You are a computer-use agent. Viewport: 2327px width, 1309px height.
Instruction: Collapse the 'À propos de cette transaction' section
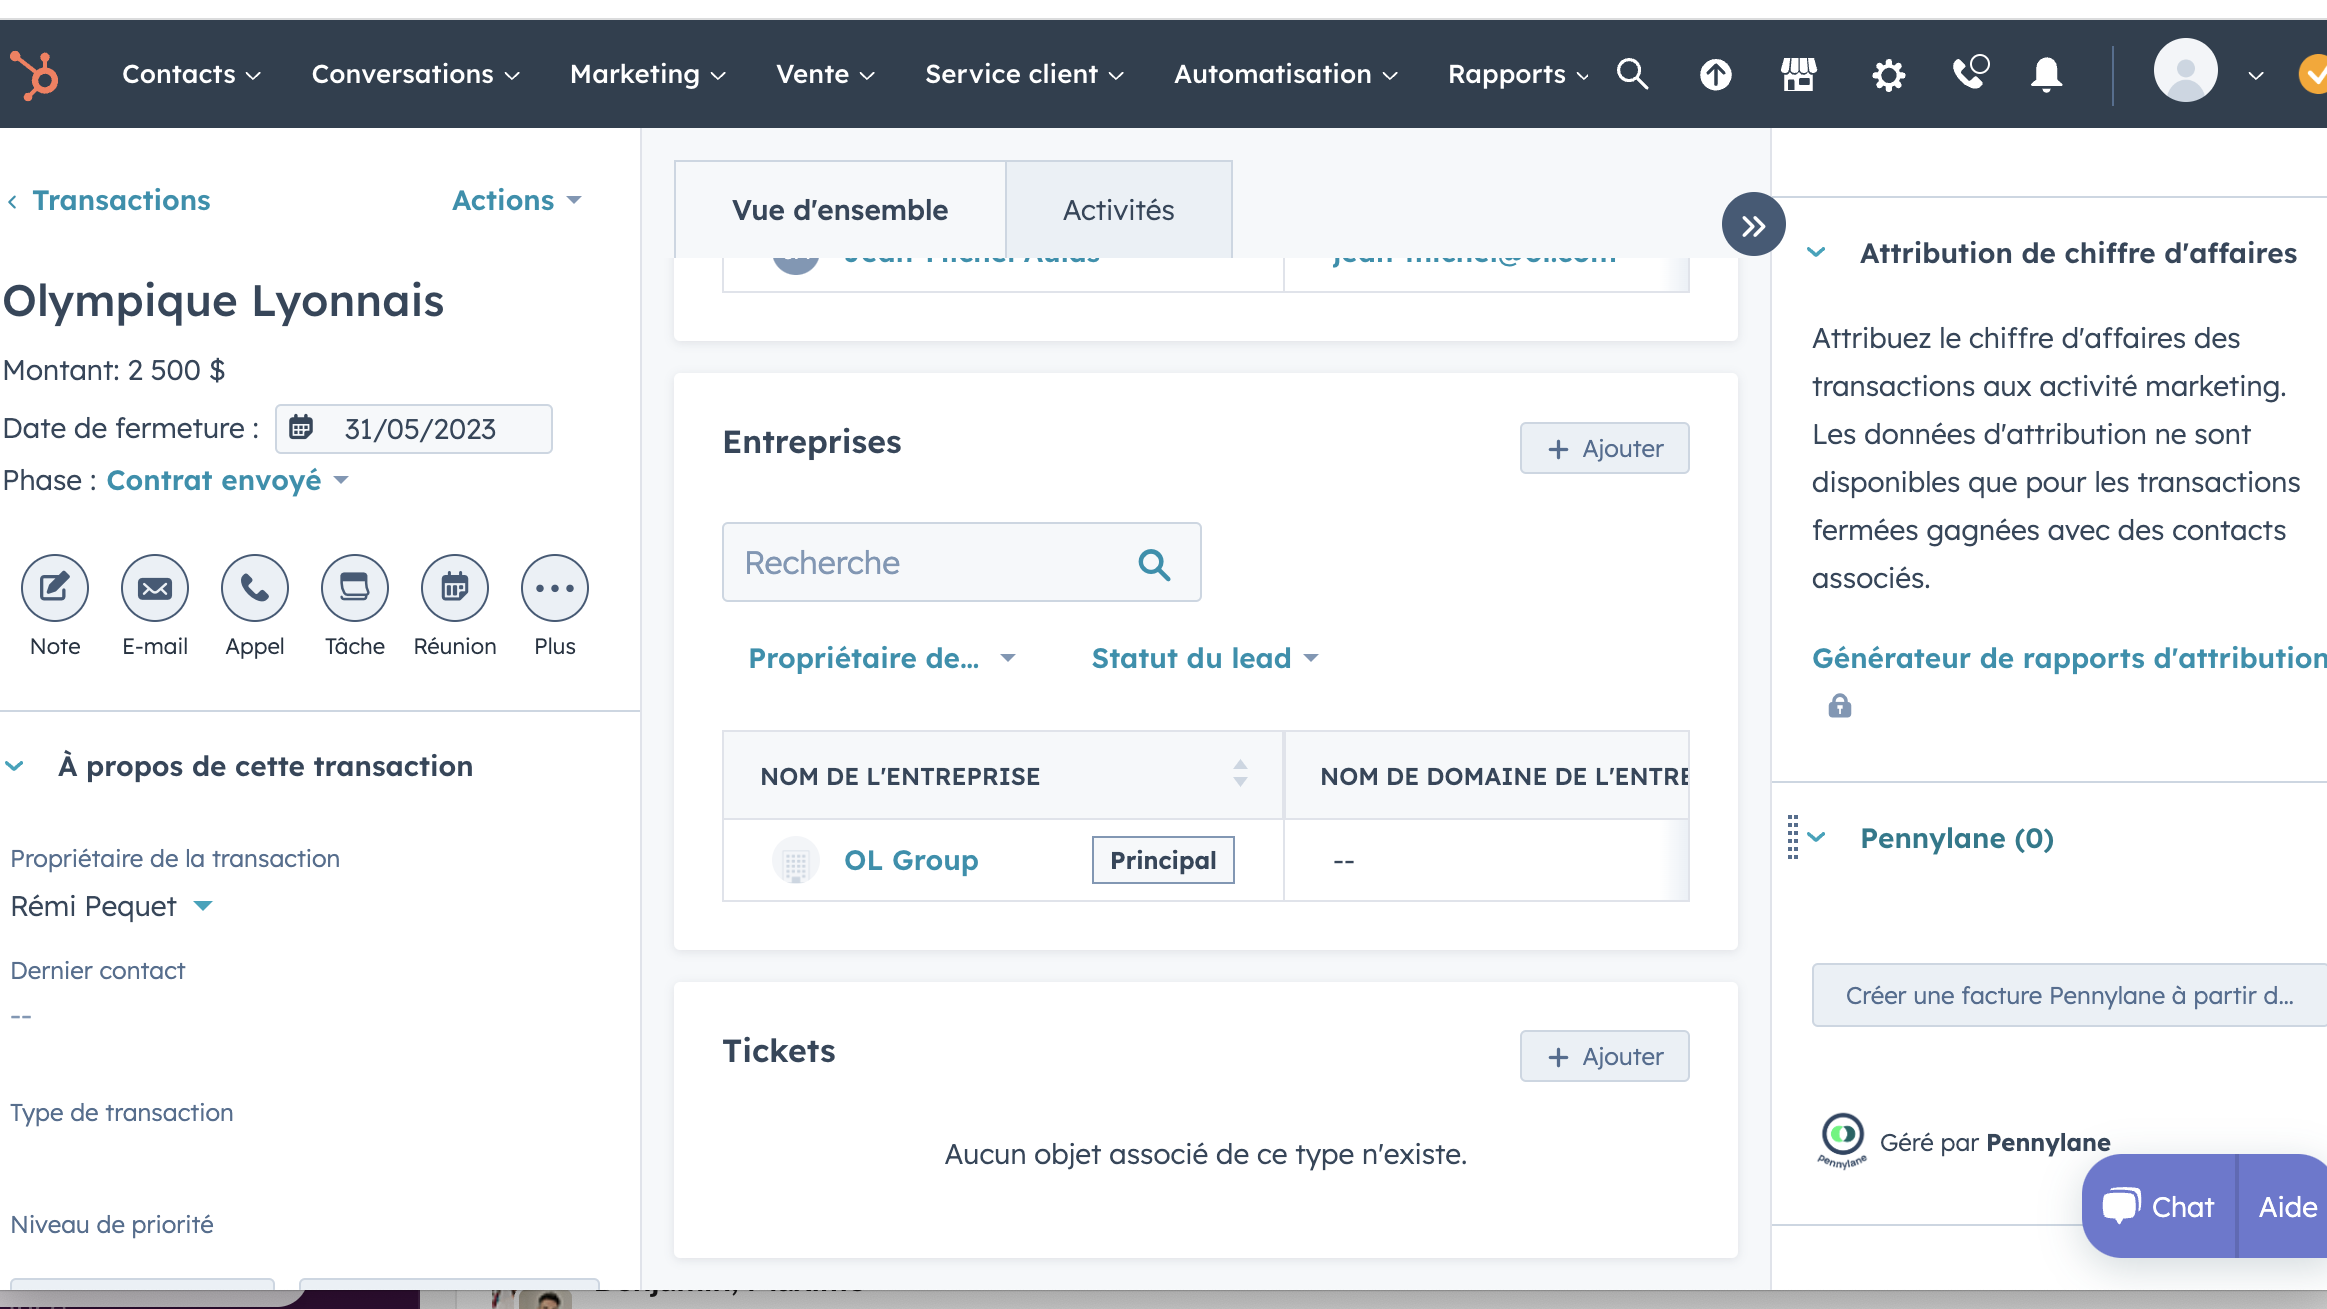click(x=14, y=766)
